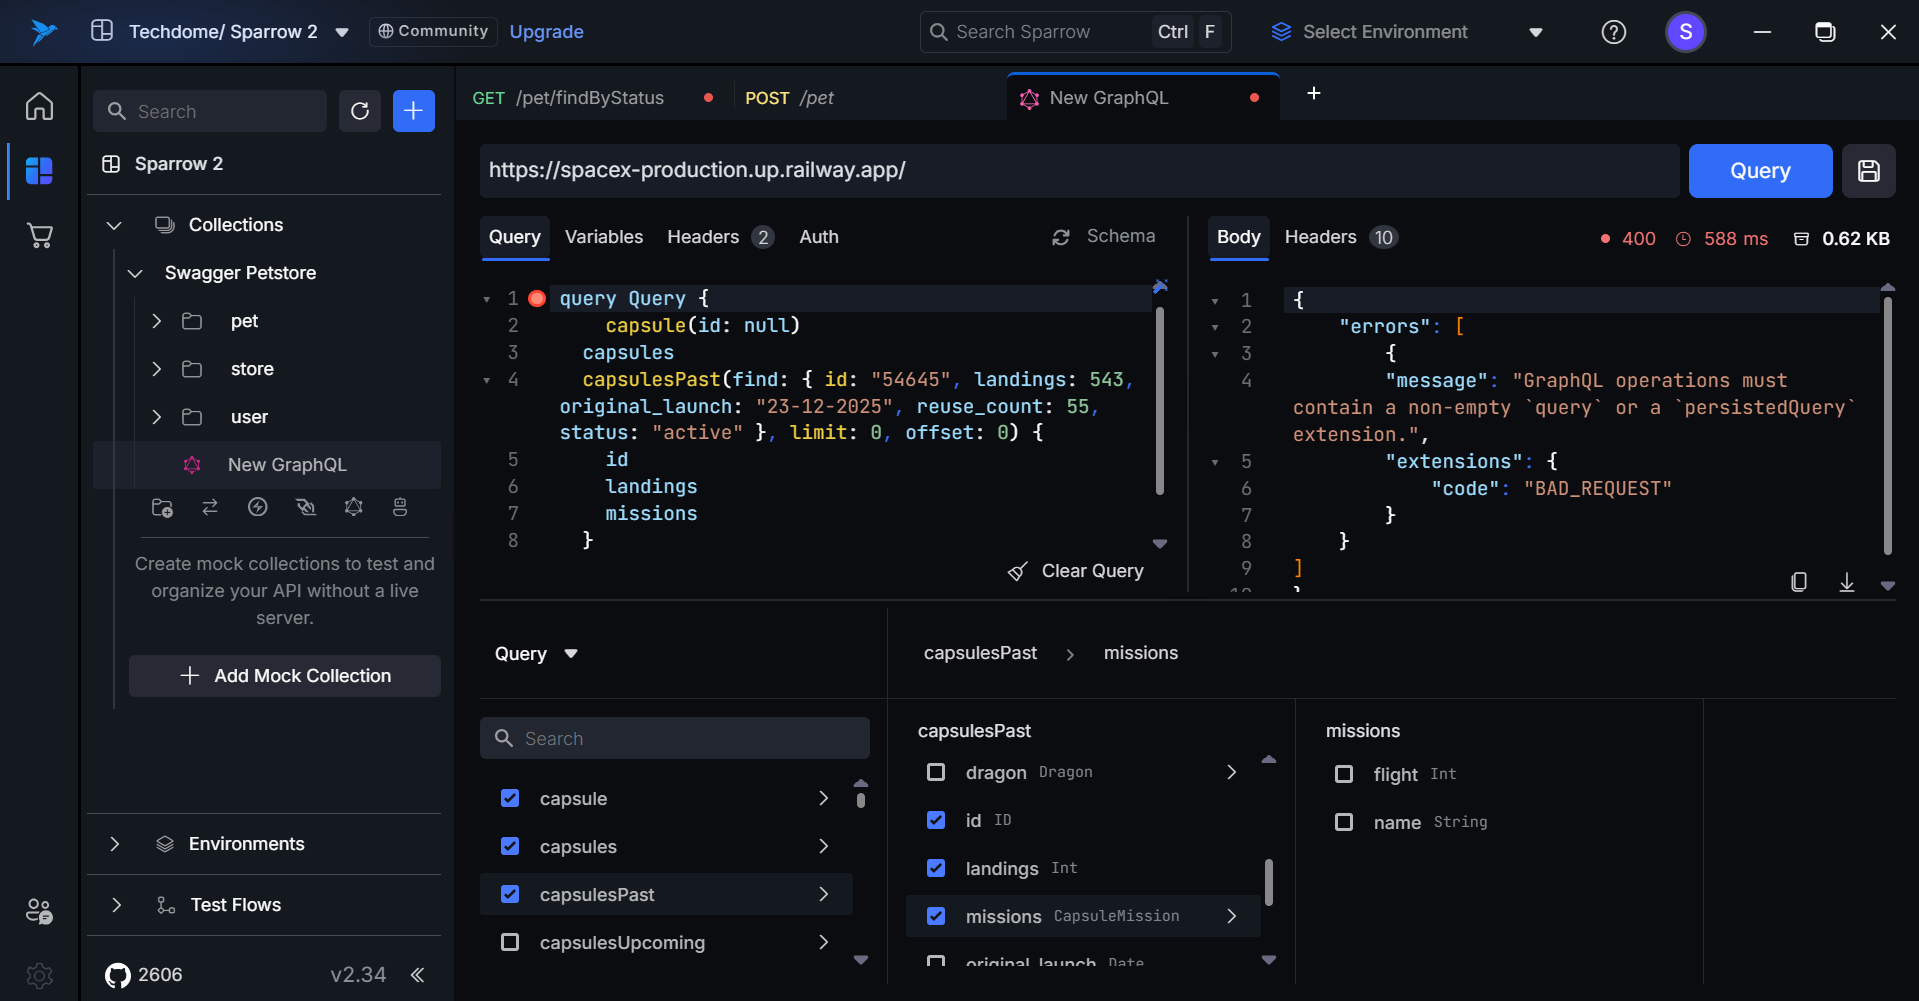This screenshot has width=1919, height=1001.
Task: Select the add folder icon in the request row
Action: [x=161, y=507]
